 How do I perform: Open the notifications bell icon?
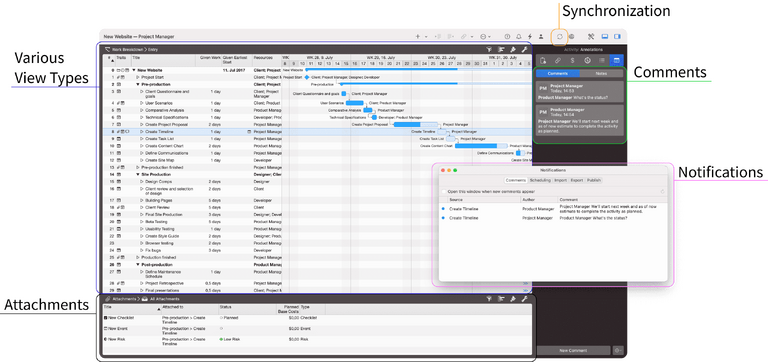[519, 37]
